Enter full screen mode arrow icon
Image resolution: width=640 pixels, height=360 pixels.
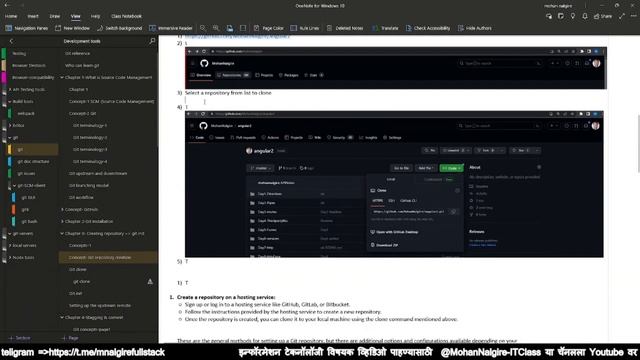(622, 16)
